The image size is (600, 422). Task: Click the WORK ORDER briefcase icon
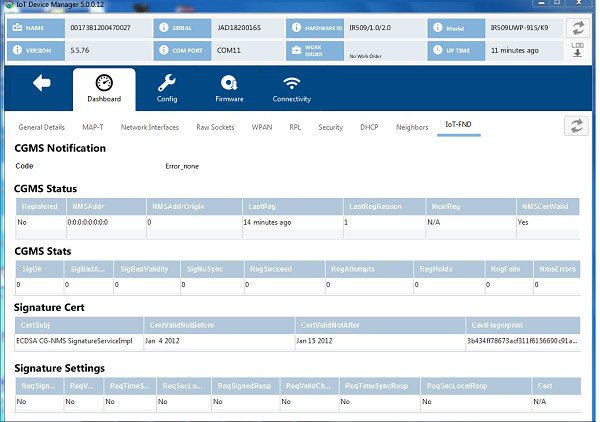pyautogui.click(x=296, y=51)
